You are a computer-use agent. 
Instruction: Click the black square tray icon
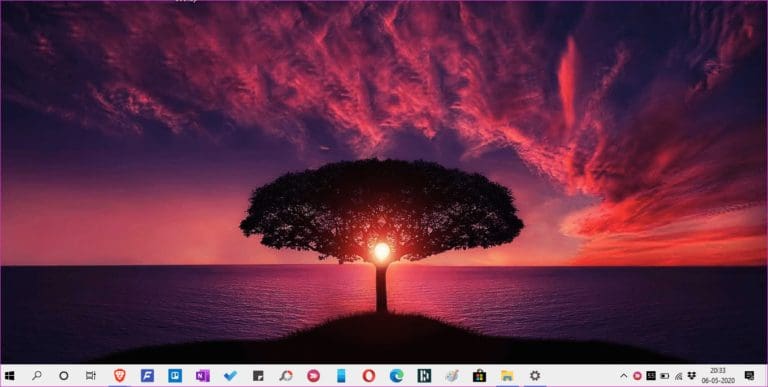point(651,376)
